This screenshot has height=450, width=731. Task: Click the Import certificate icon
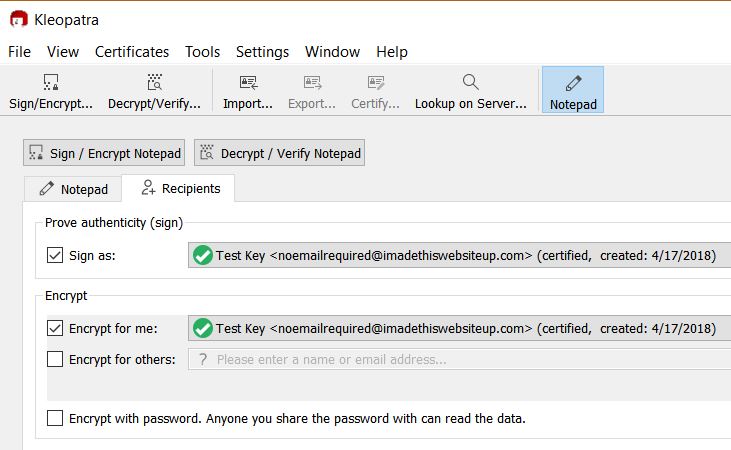pyautogui.click(x=248, y=83)
